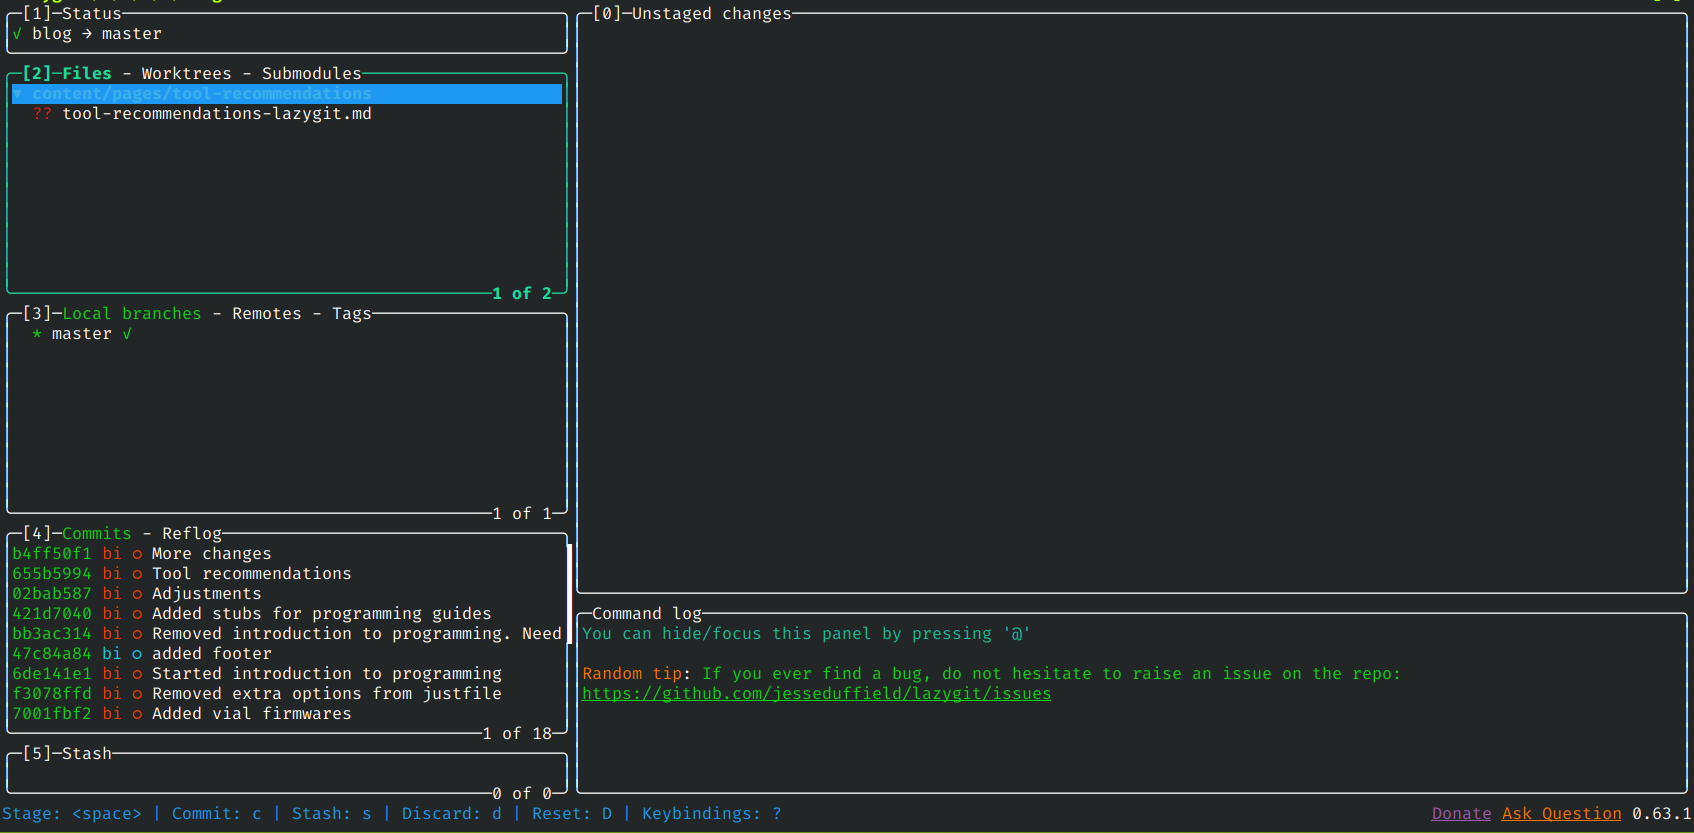Switch to the Worktrees tab
This screenshot has width=1694, height=833.
(x=186, y=74)
